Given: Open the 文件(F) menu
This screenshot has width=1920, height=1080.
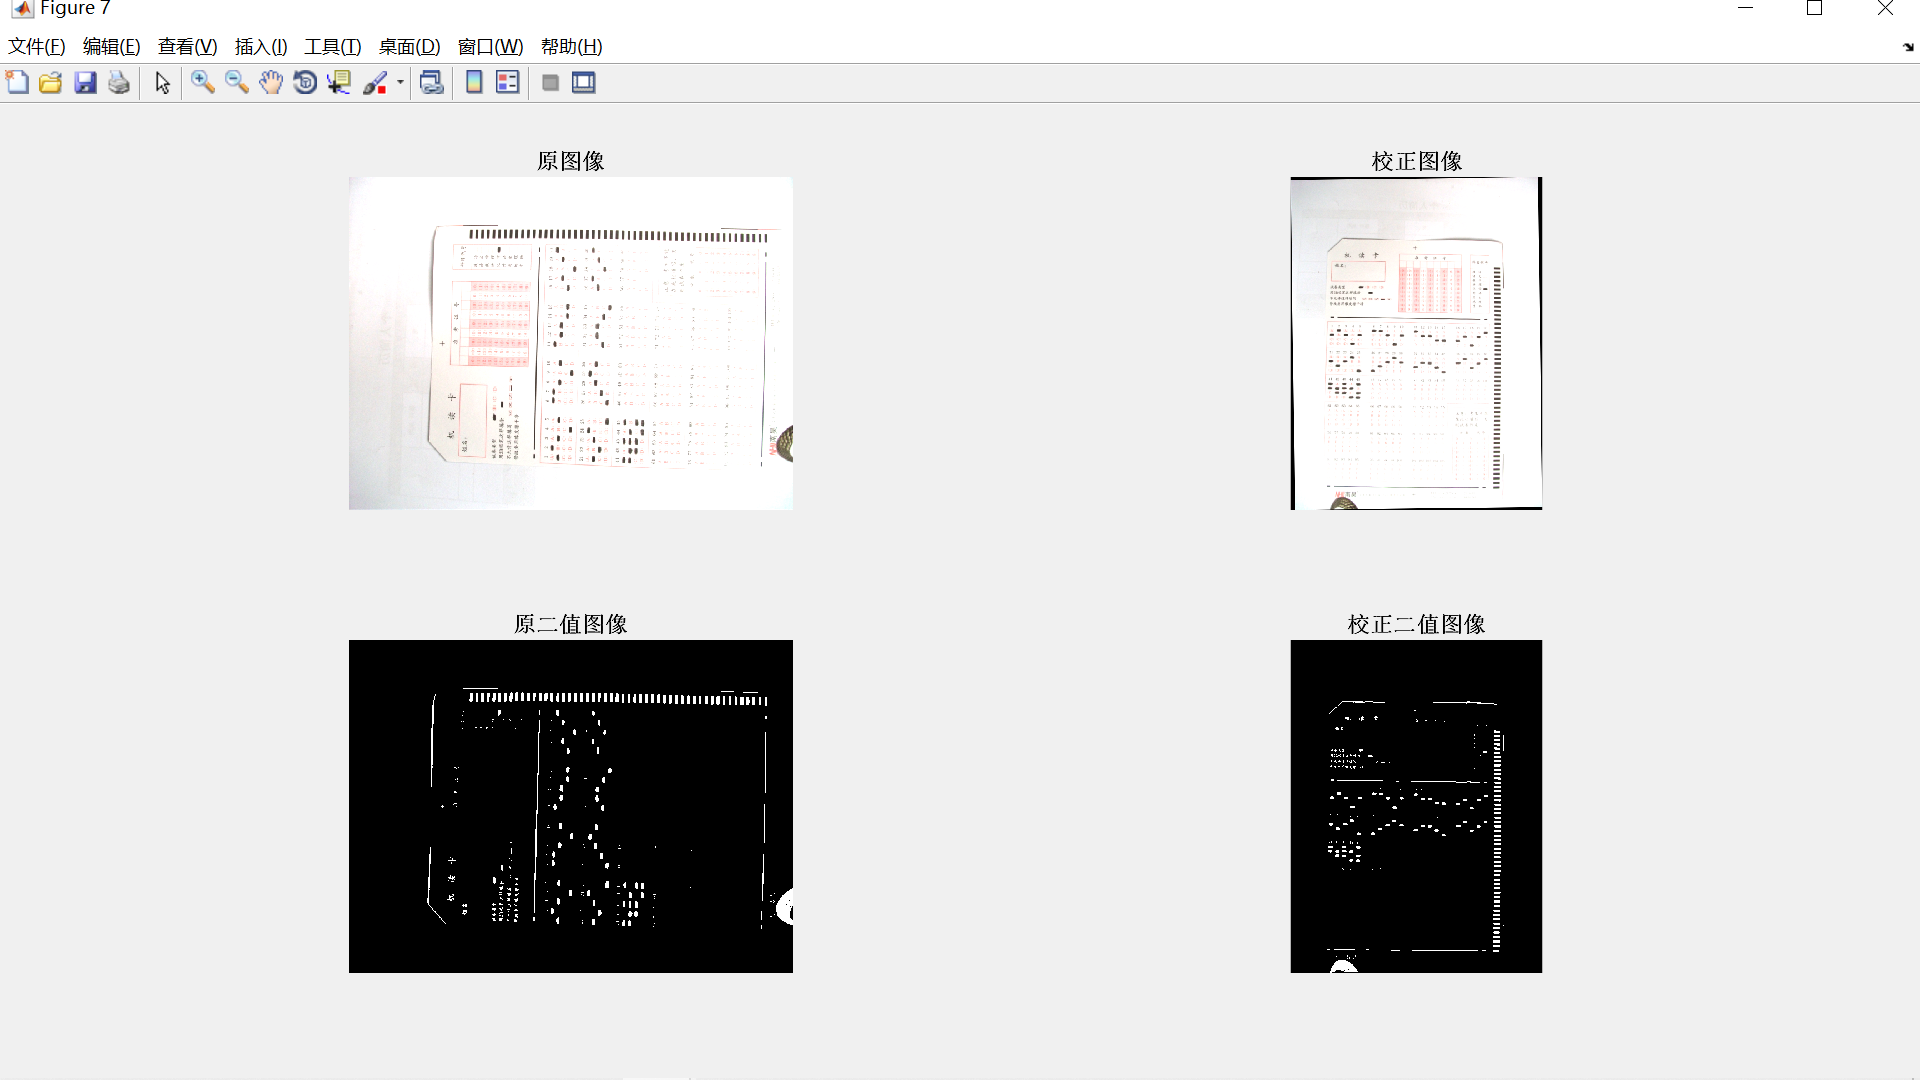Looking at the screenshot, I should (x=37, y=47).
